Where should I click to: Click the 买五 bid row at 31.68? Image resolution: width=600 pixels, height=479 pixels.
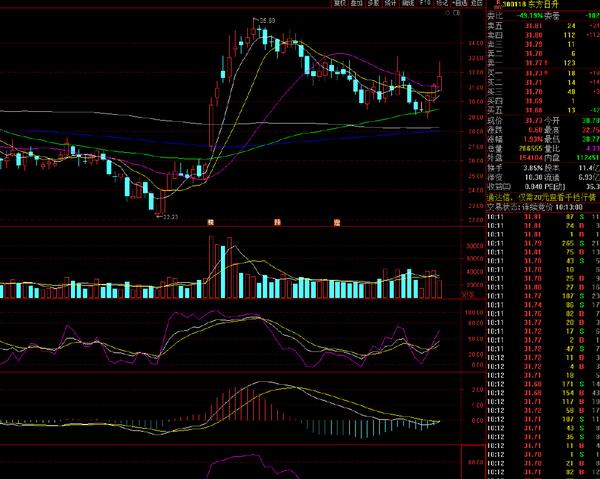coord(543,110)
